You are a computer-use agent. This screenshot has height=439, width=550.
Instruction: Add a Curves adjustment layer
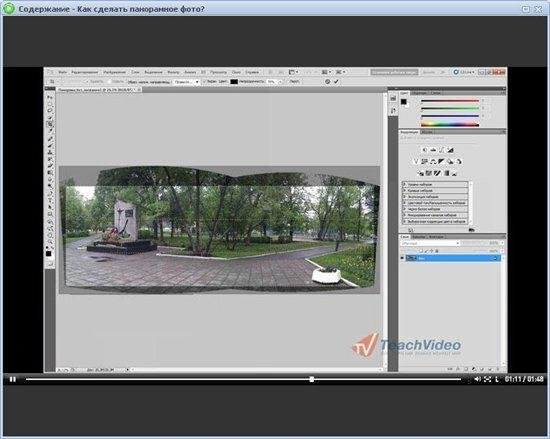[x=442, y=150]
